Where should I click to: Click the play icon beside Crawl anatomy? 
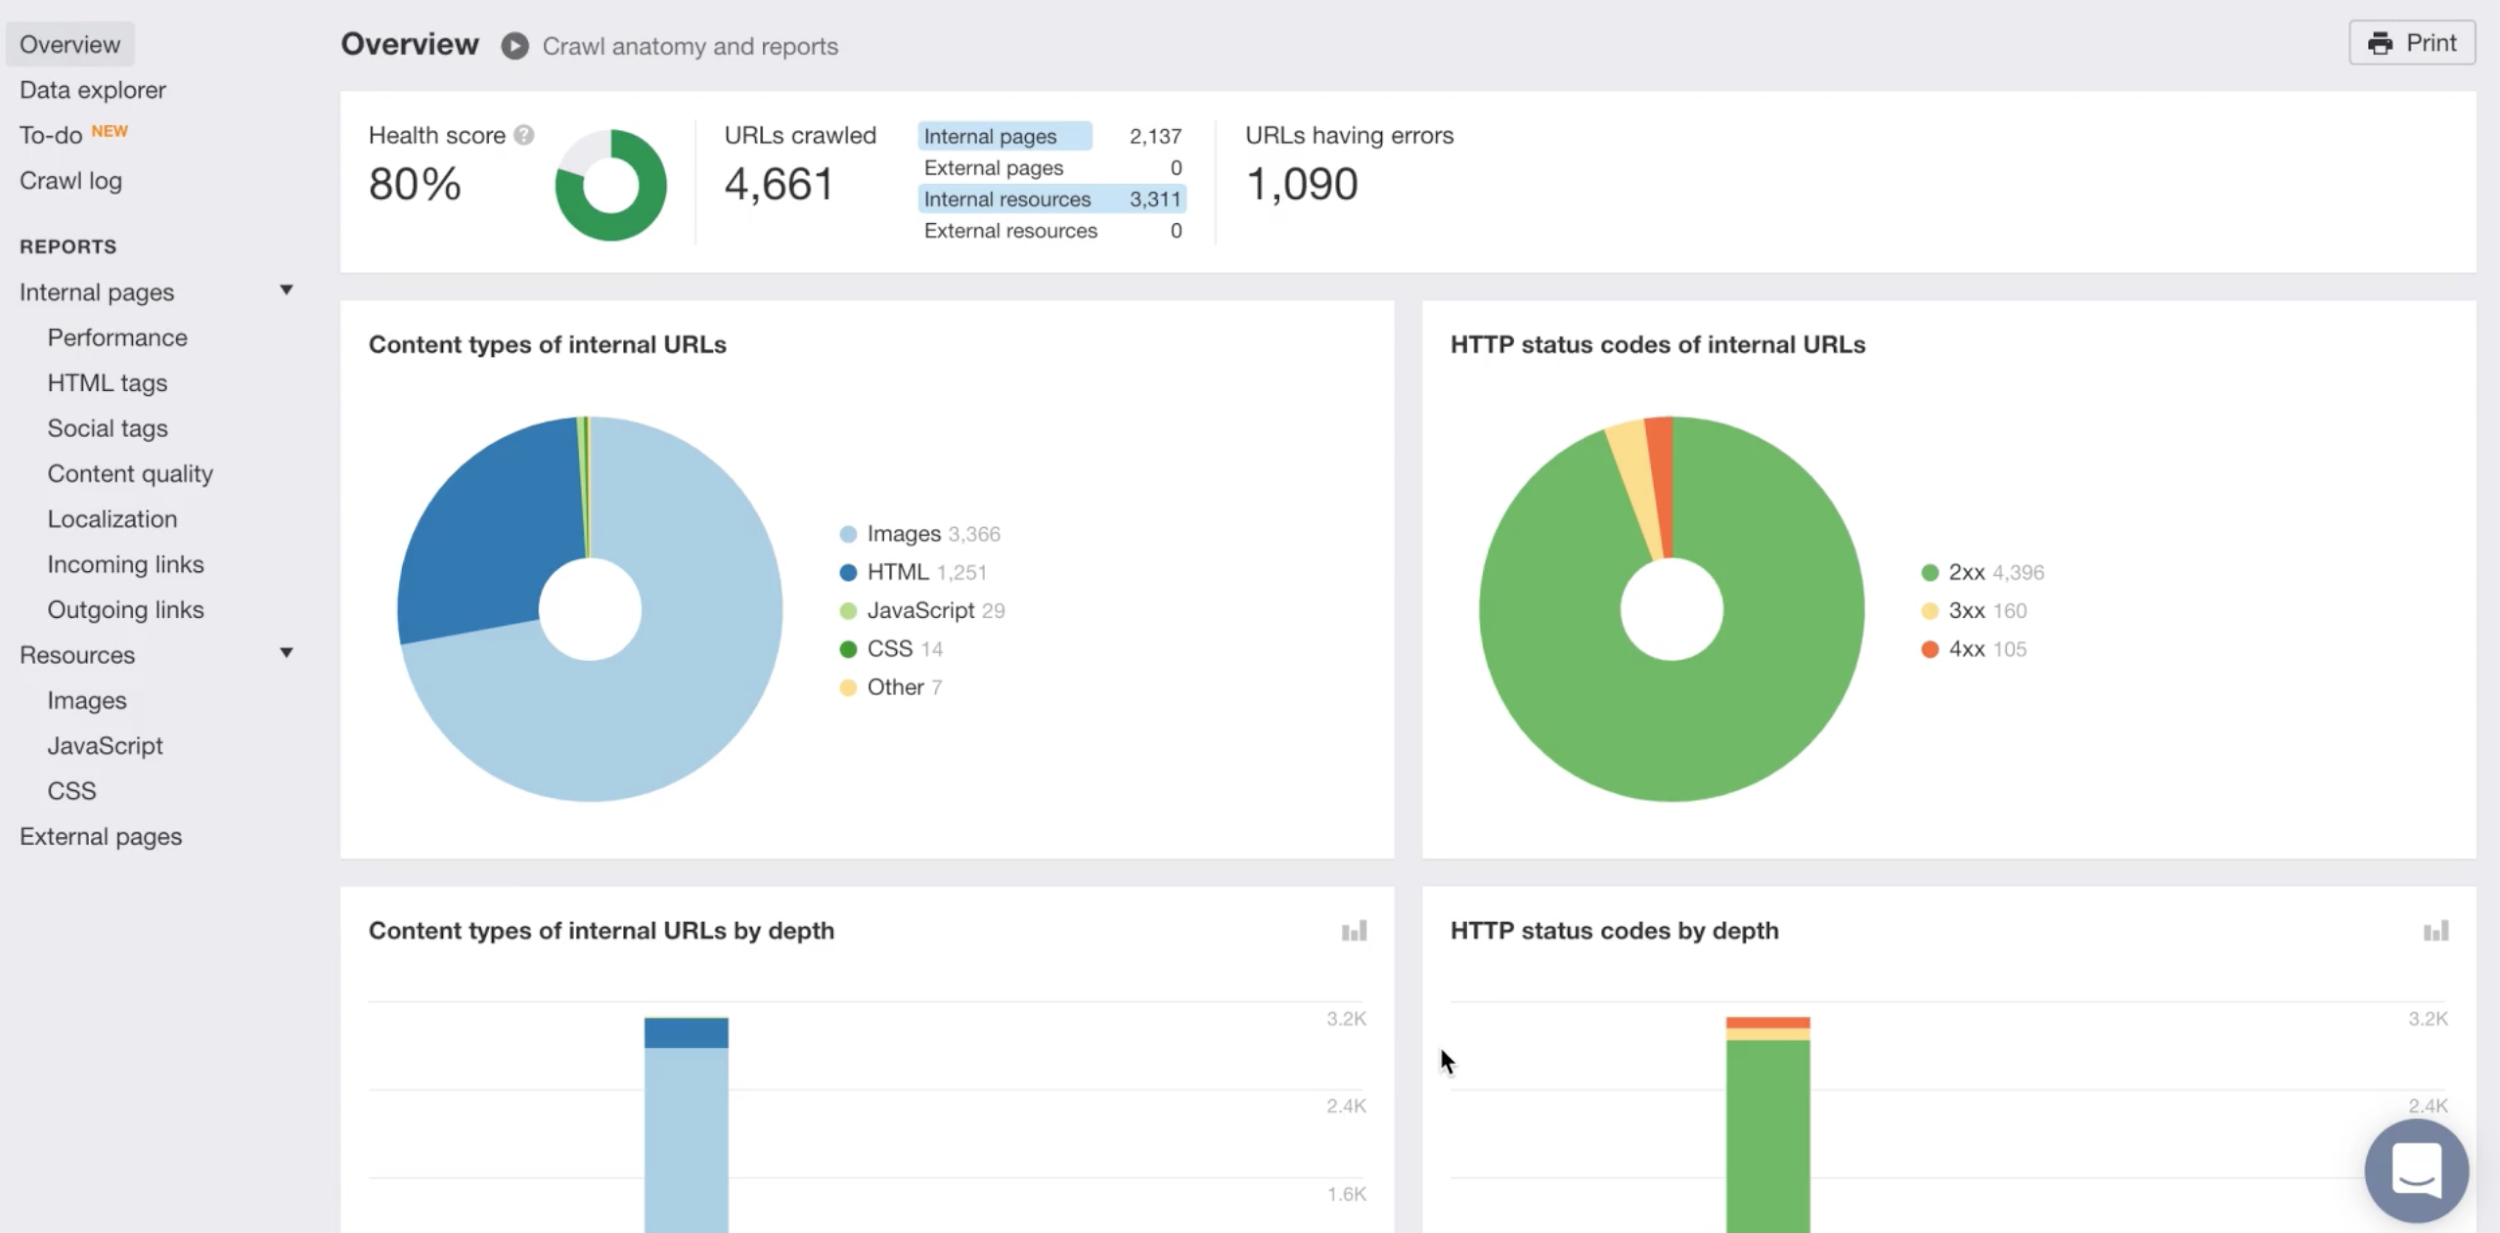pos(514,46)
